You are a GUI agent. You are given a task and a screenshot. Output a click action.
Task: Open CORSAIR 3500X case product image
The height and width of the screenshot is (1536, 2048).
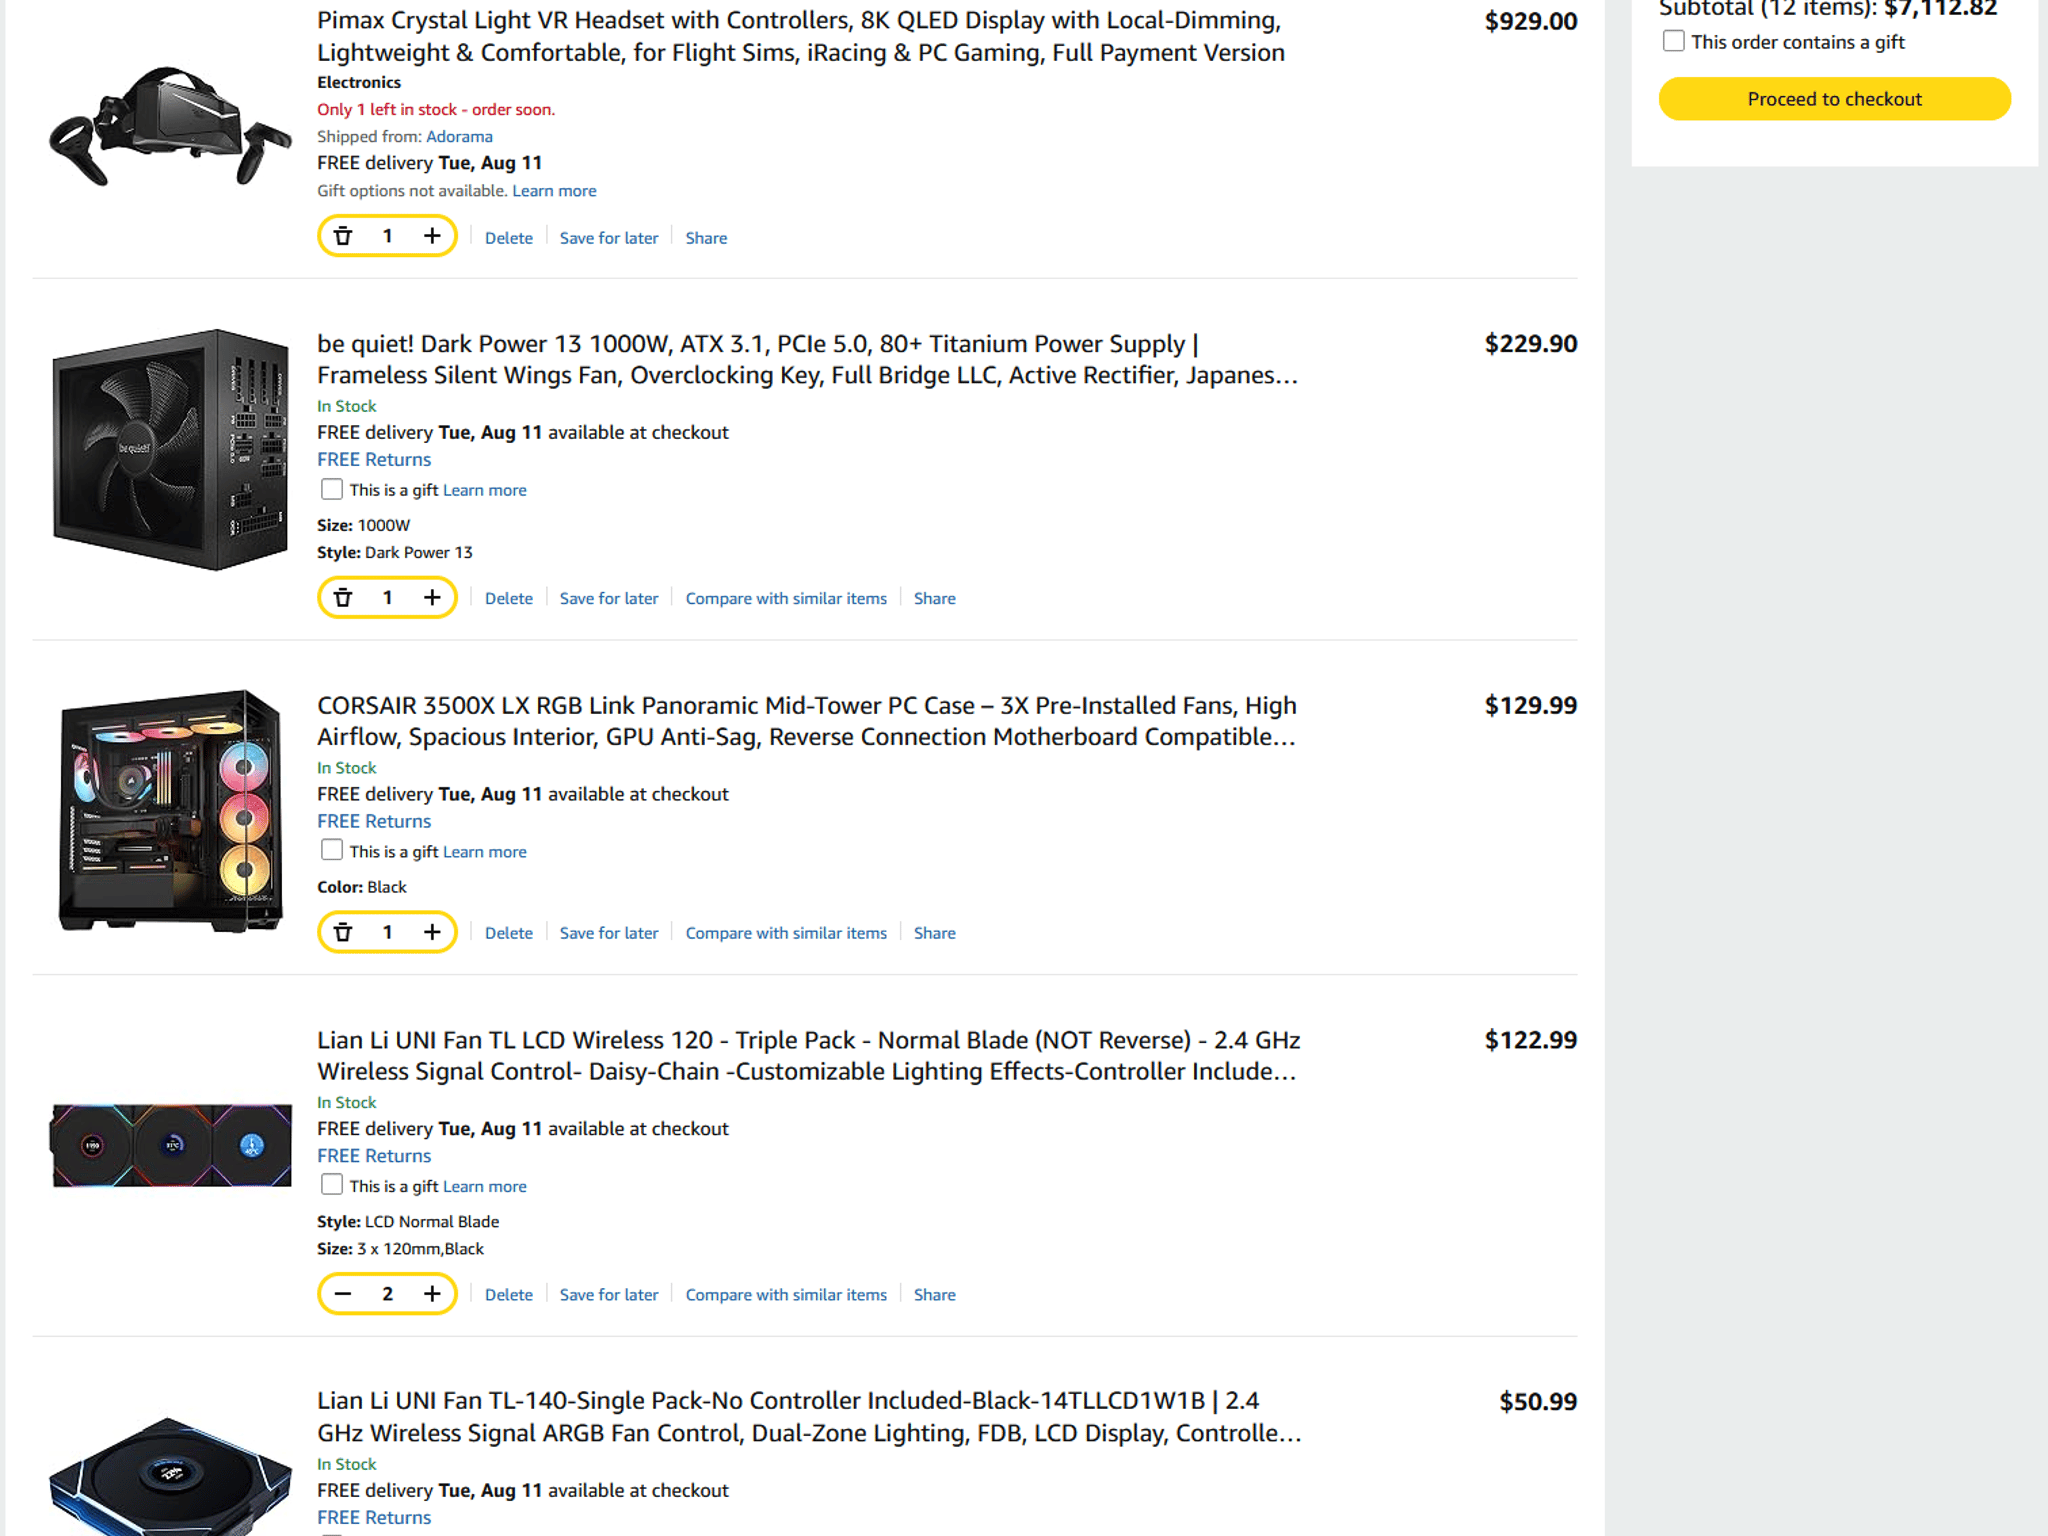(x=171, y=811)
